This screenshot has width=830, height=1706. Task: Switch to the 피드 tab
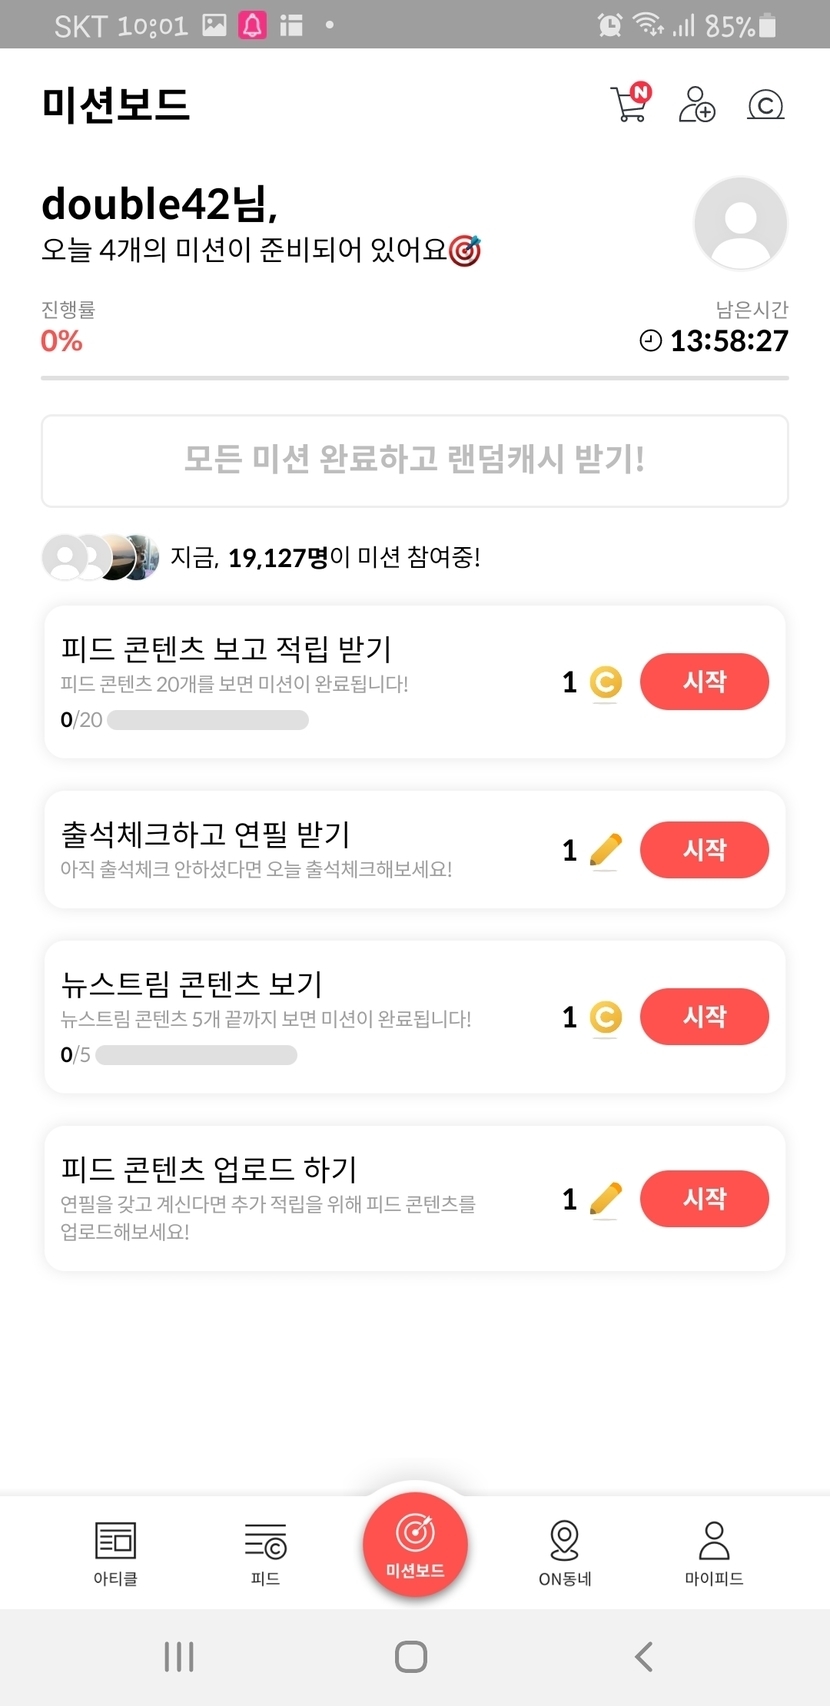pyautogui.click(x=265, y=1552)
